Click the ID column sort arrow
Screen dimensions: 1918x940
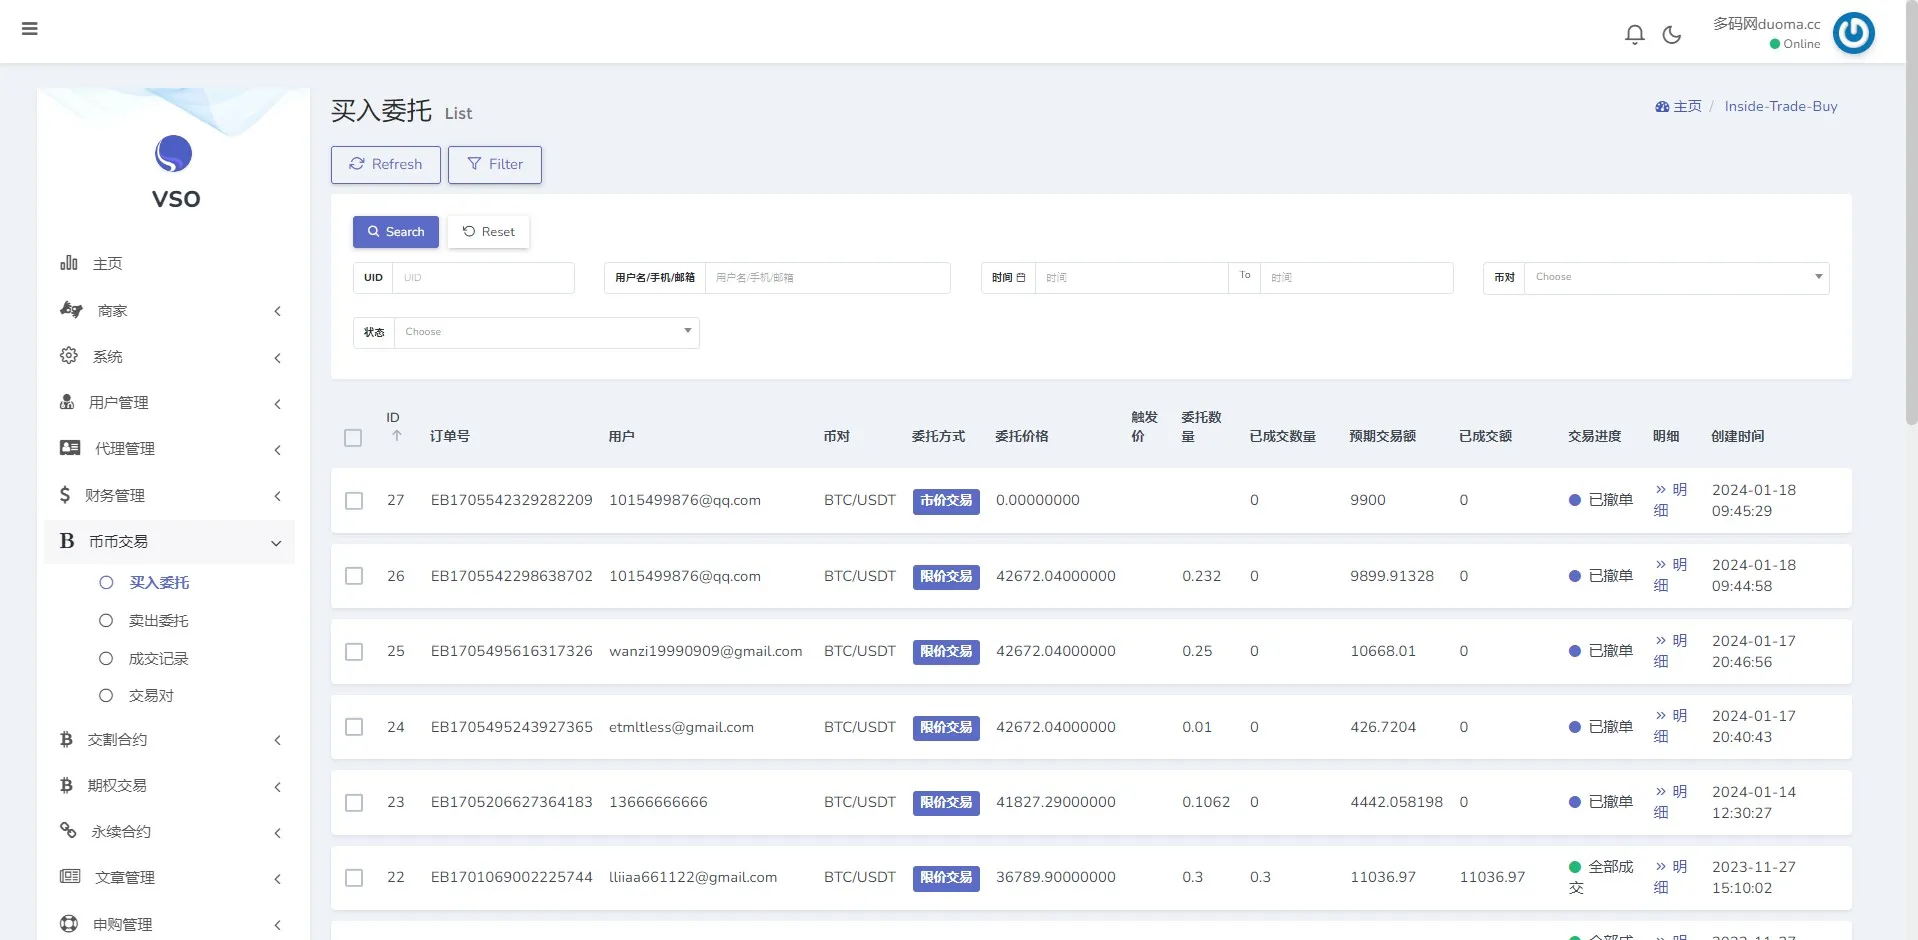[x=397, y=436]
